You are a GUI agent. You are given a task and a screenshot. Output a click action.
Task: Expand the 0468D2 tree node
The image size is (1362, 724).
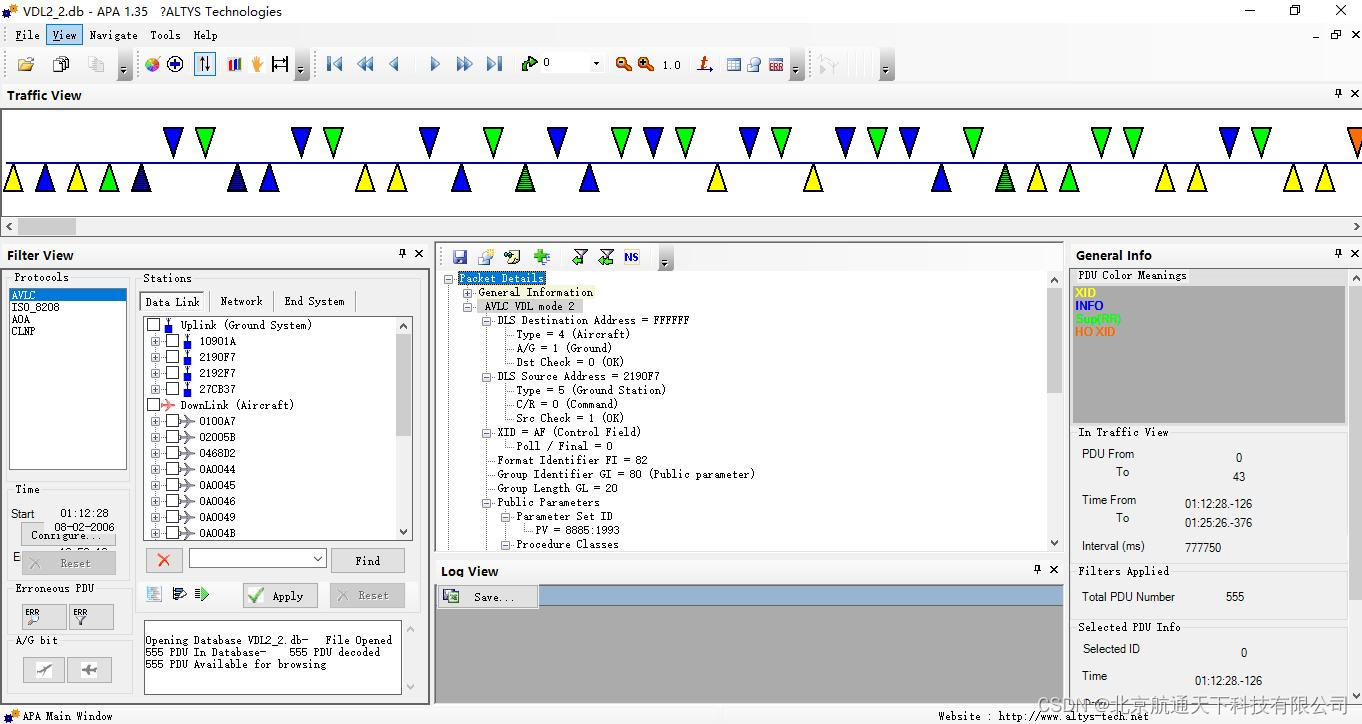click(x=155, y=453)
